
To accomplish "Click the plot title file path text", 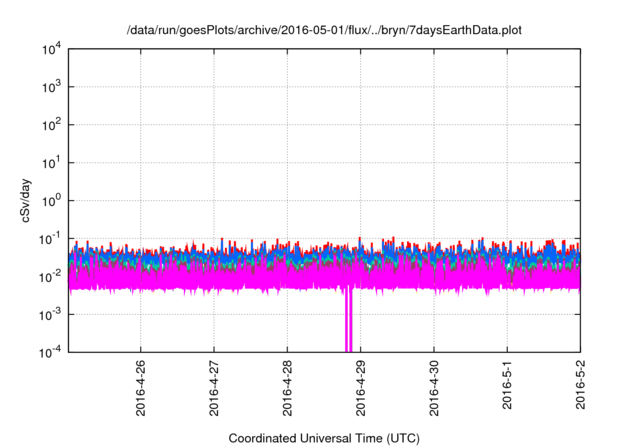I will pos(324,31).
